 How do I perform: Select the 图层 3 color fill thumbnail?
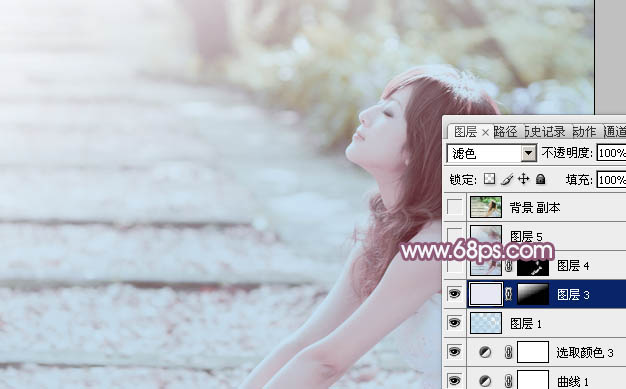(486, 294)
